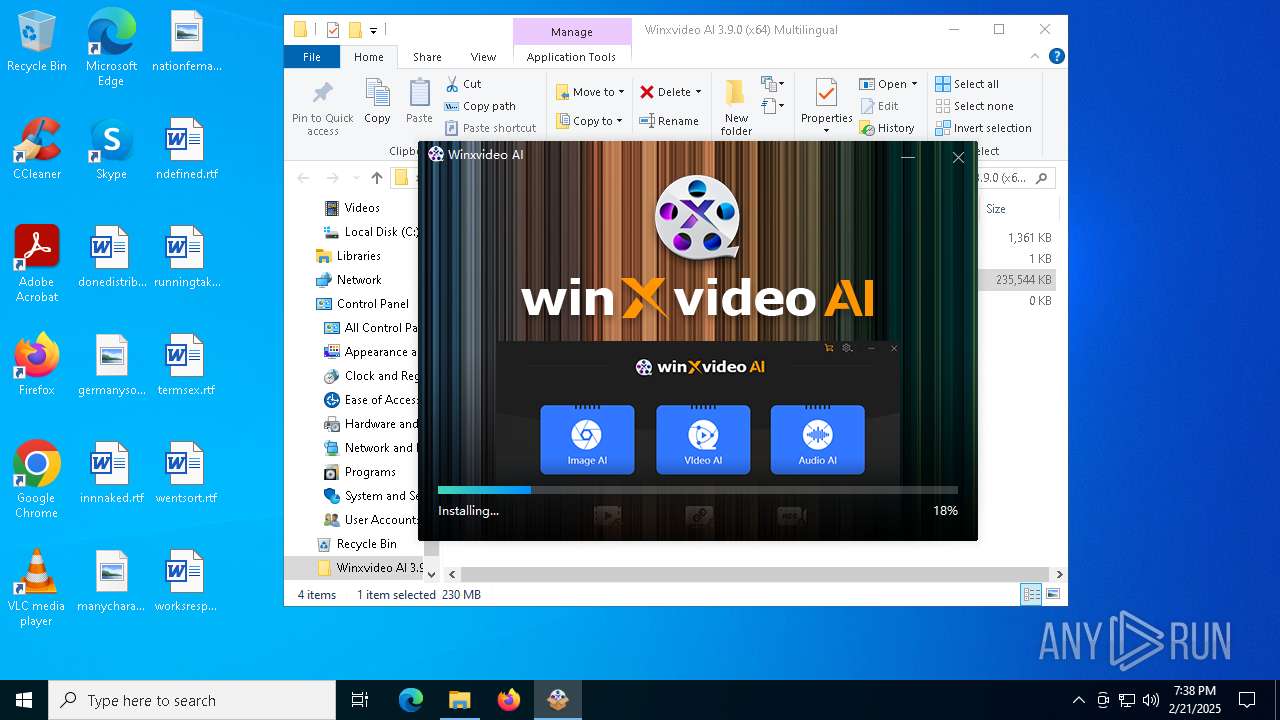The width and height of the screenshot is (1280, 720).
Task: Click History in Explorer ribbon
Action: (x=887, y=128)
